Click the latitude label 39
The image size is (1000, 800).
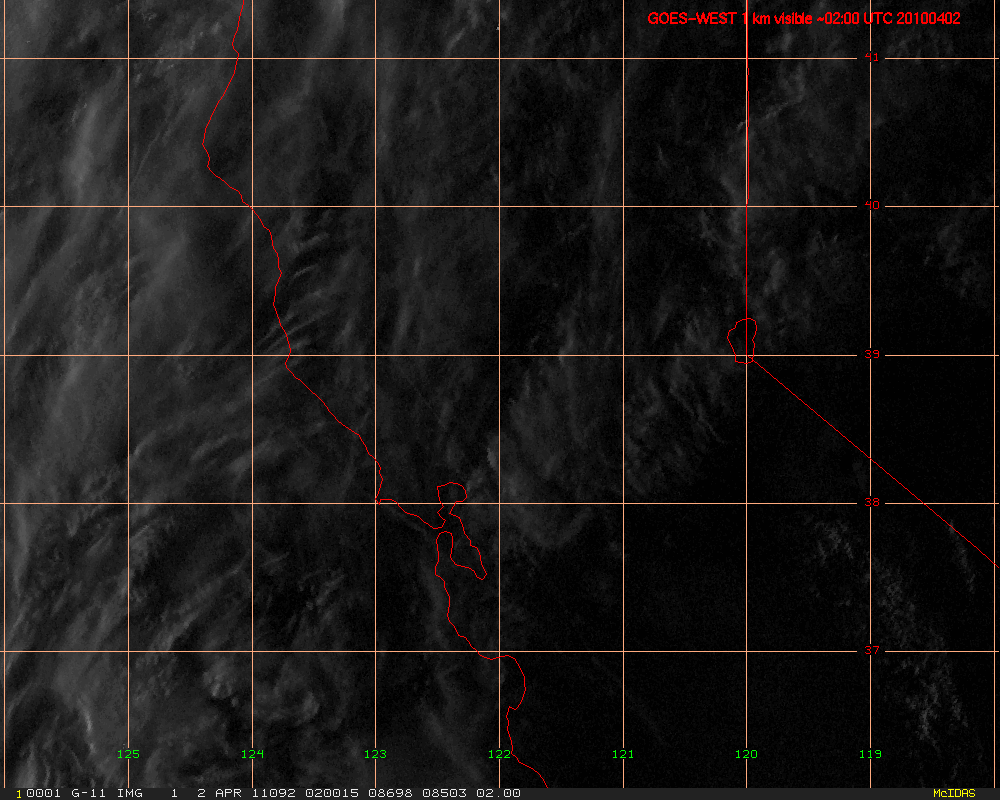tap(872, 354)
